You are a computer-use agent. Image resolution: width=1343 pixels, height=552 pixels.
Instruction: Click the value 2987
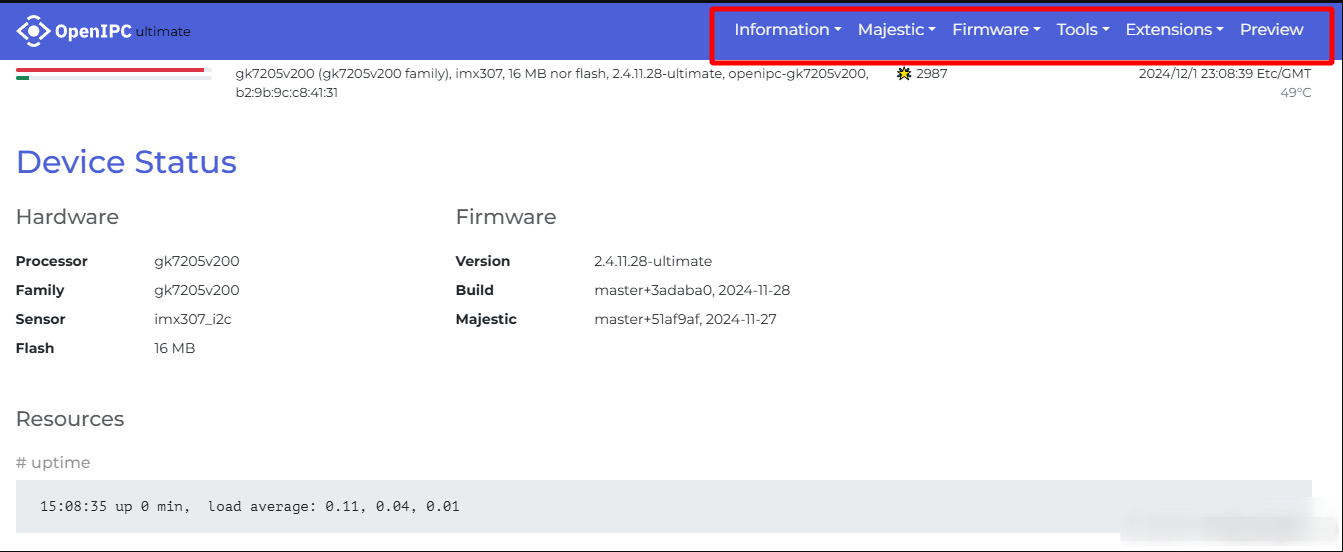tap(932, 74)
